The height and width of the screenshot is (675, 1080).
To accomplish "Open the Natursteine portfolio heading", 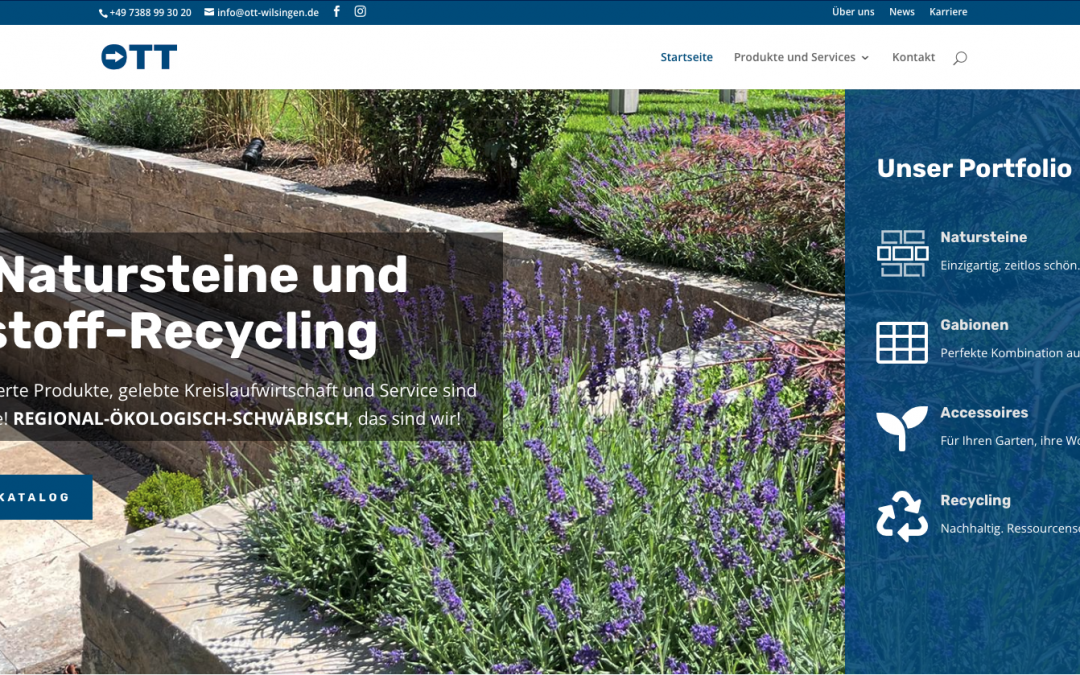I will click(x=984, y=237).
